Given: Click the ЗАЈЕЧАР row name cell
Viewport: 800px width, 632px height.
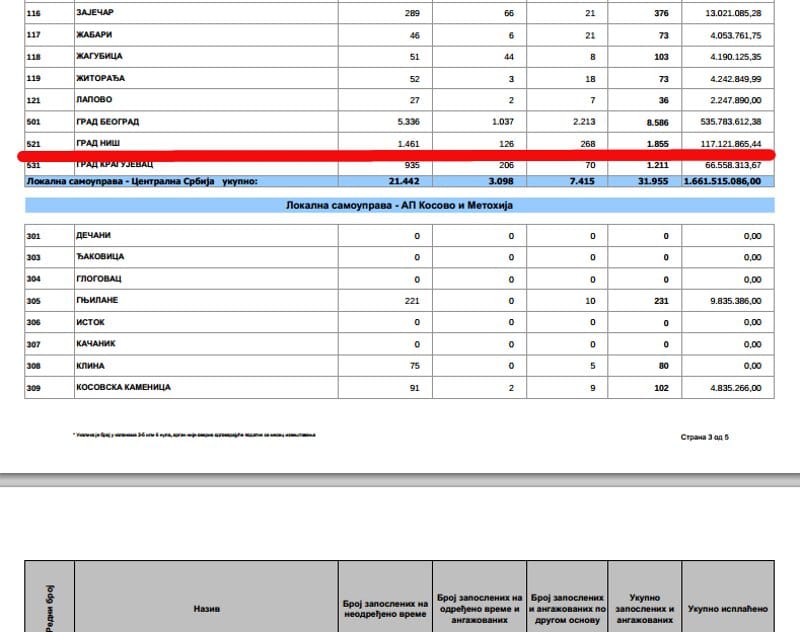Looking at the screenshot, I should point(97,13).
